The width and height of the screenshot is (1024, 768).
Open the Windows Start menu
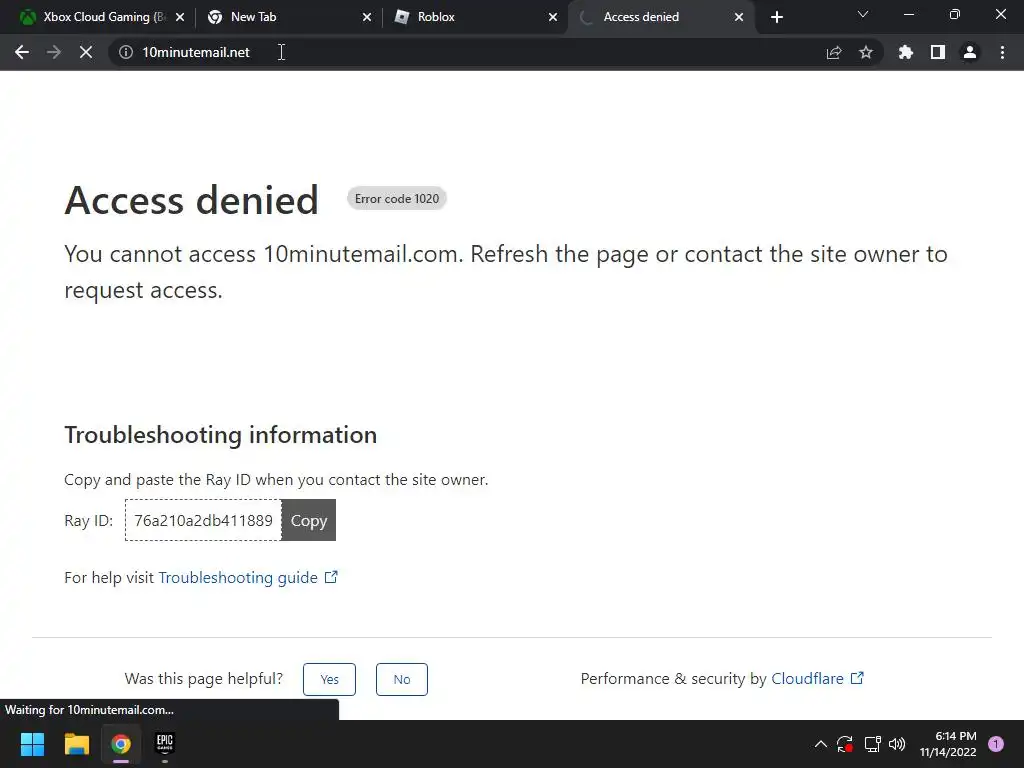click(32, 744)
